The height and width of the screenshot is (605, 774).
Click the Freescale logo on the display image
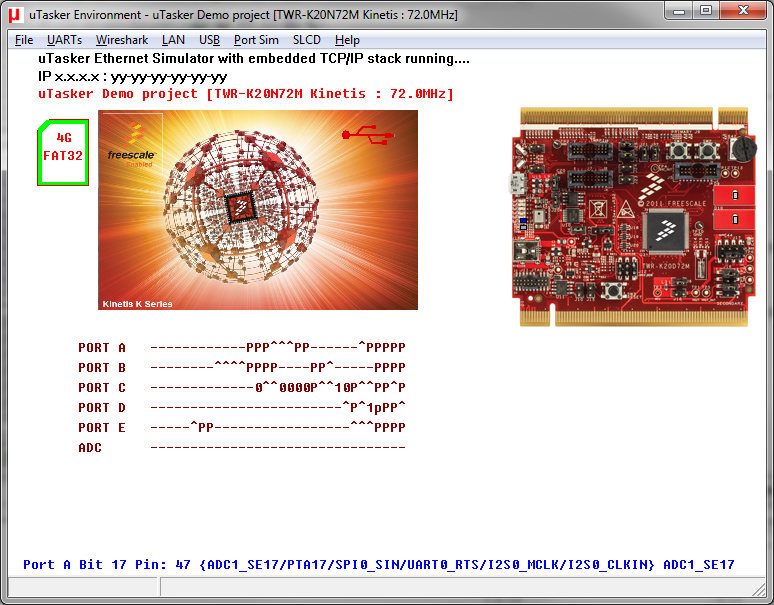131,146
